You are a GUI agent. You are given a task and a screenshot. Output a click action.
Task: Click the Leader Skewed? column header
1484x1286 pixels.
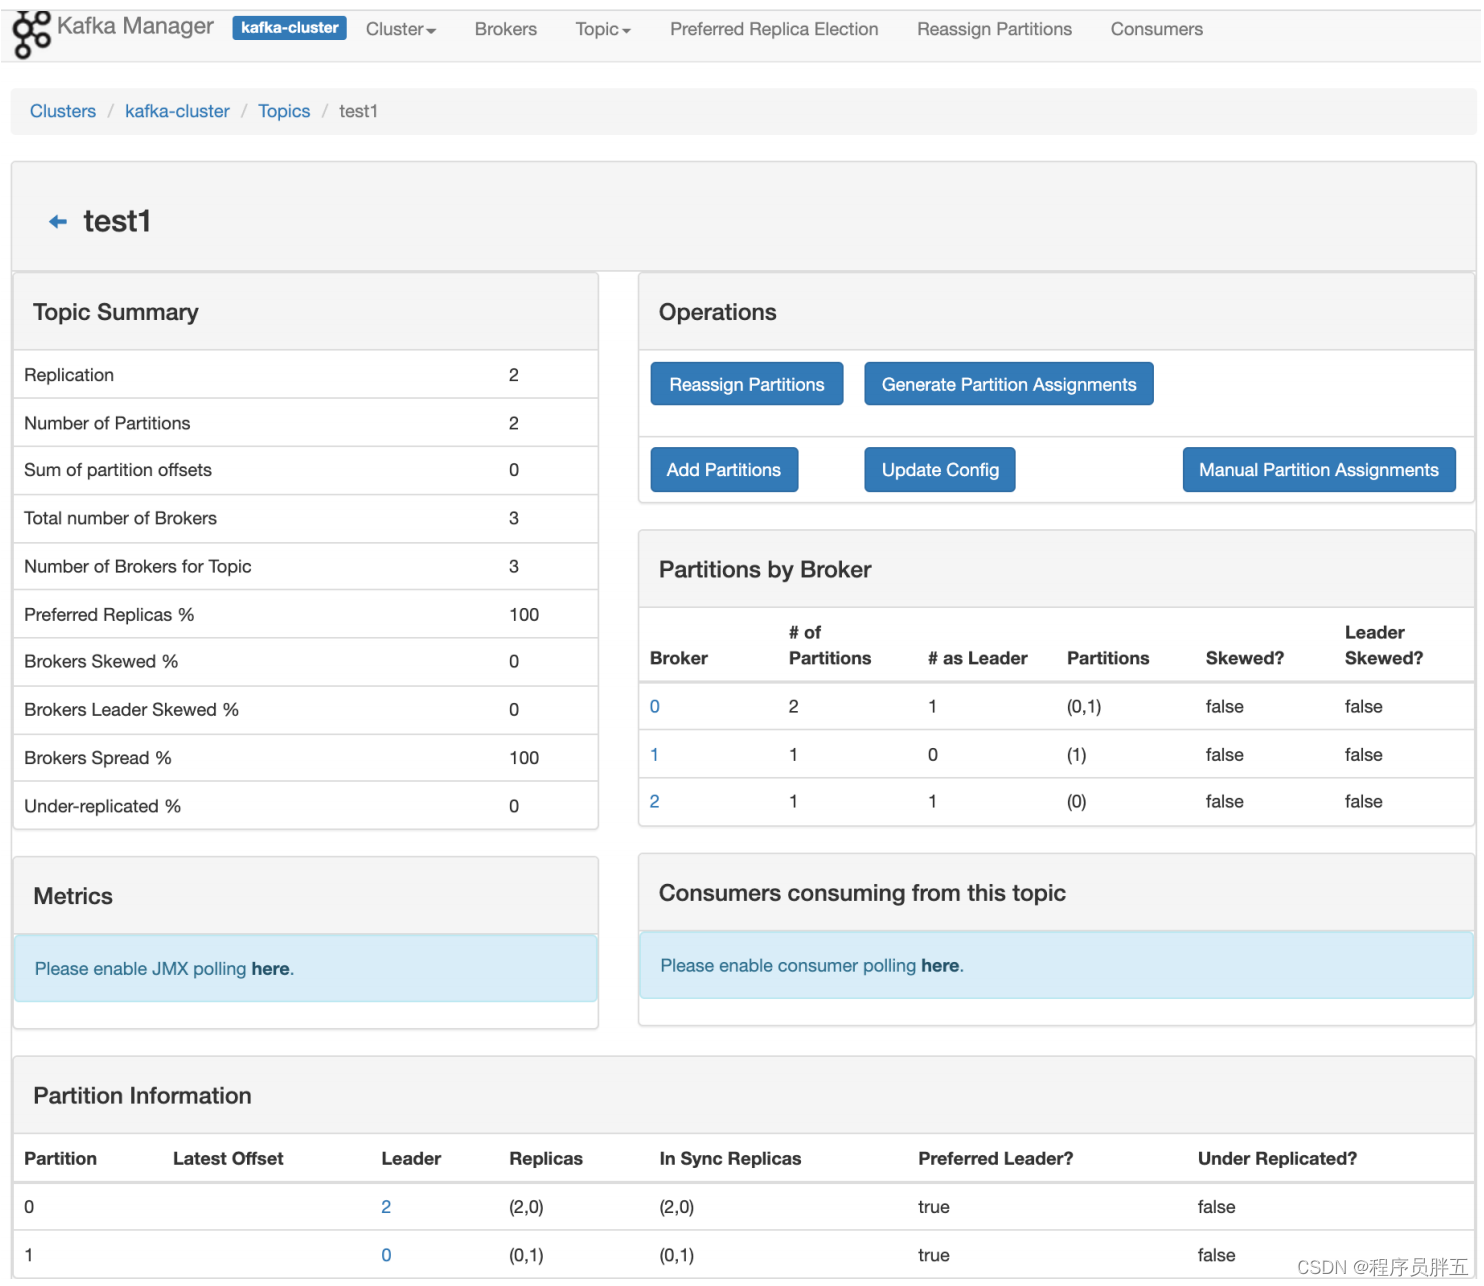tap(1384, 645)
